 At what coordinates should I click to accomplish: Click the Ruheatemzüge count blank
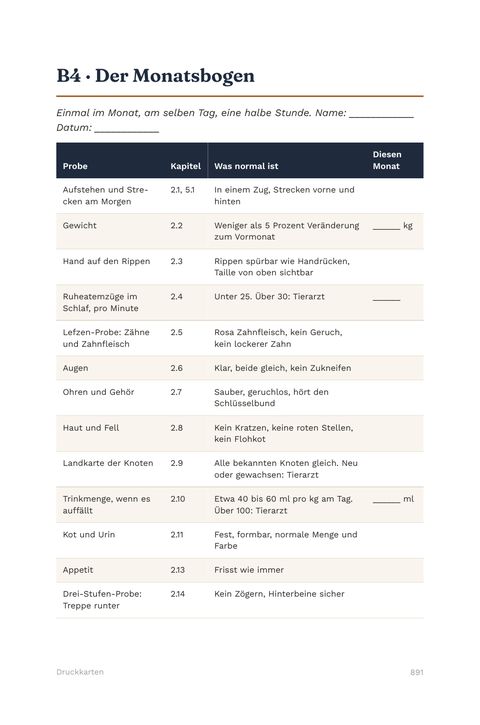click(x=386, y=299)
